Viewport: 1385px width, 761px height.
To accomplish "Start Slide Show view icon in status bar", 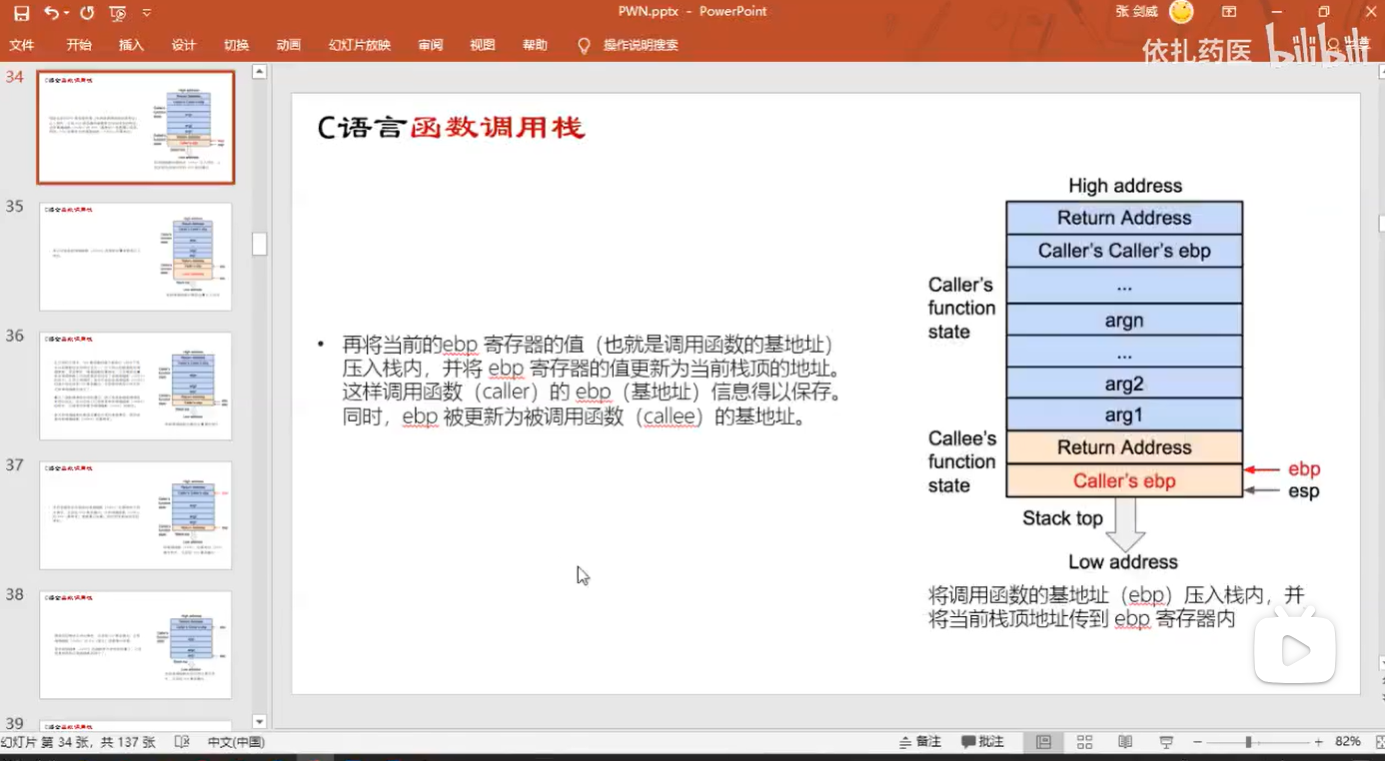I will pyautogui.click(x=1166, y=742).
